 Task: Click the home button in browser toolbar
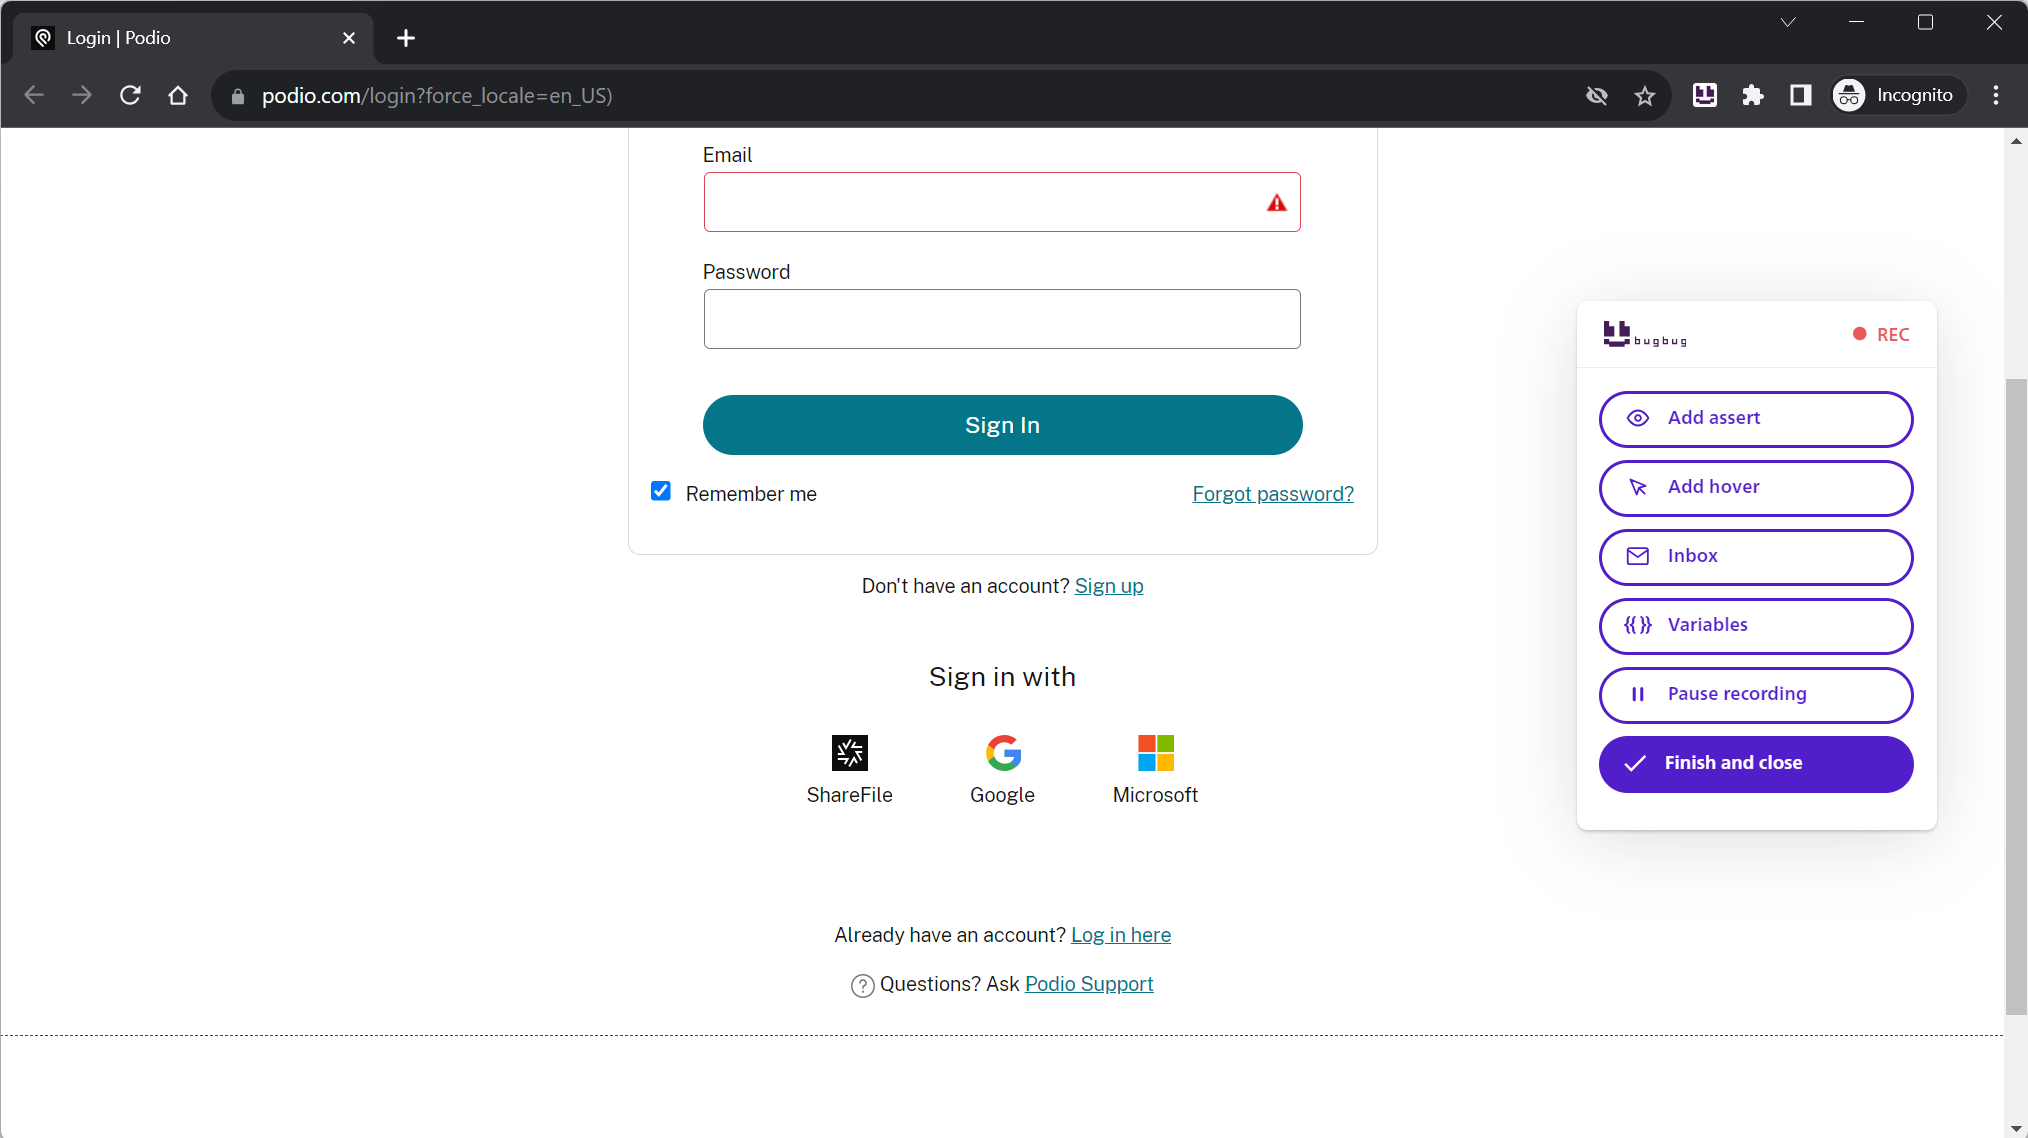(x=178, y=95)
